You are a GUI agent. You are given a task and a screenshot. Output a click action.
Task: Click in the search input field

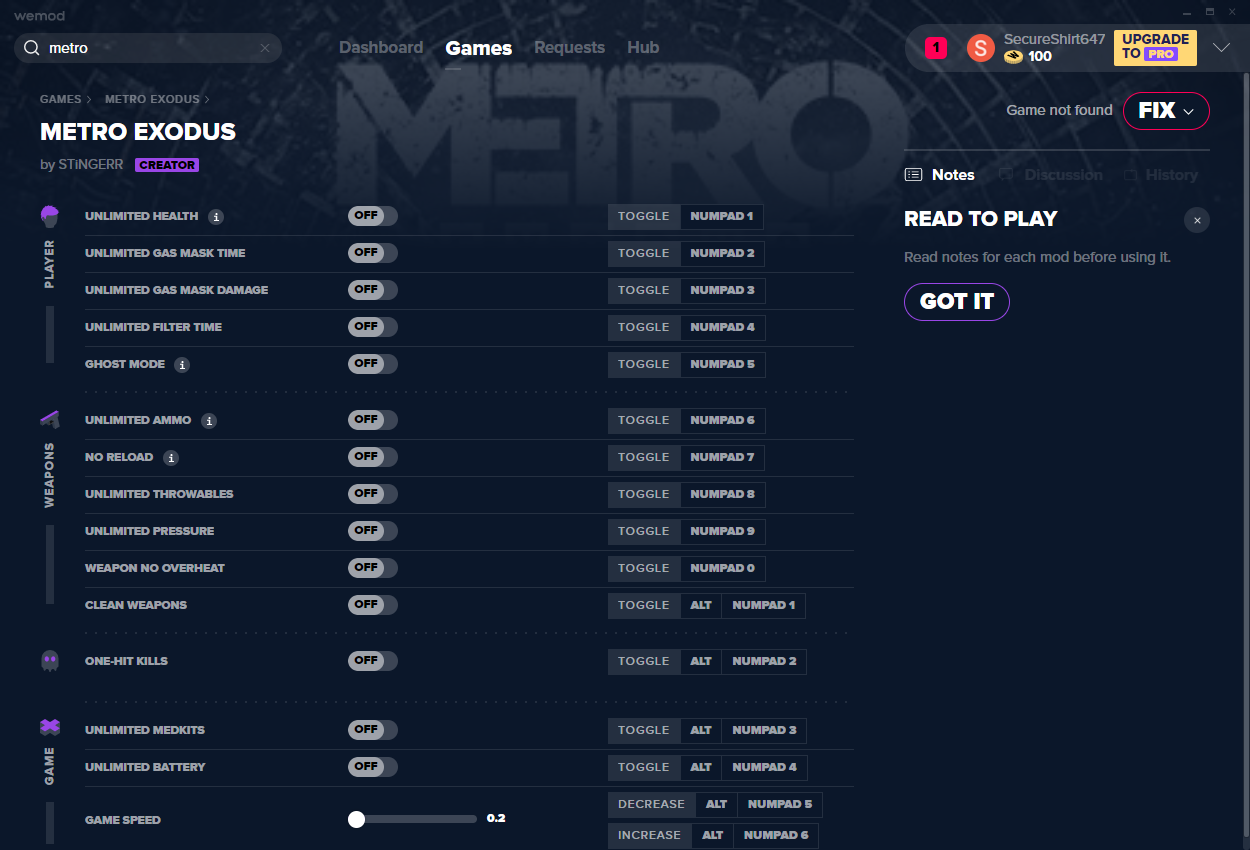click(x=150, y=48)
